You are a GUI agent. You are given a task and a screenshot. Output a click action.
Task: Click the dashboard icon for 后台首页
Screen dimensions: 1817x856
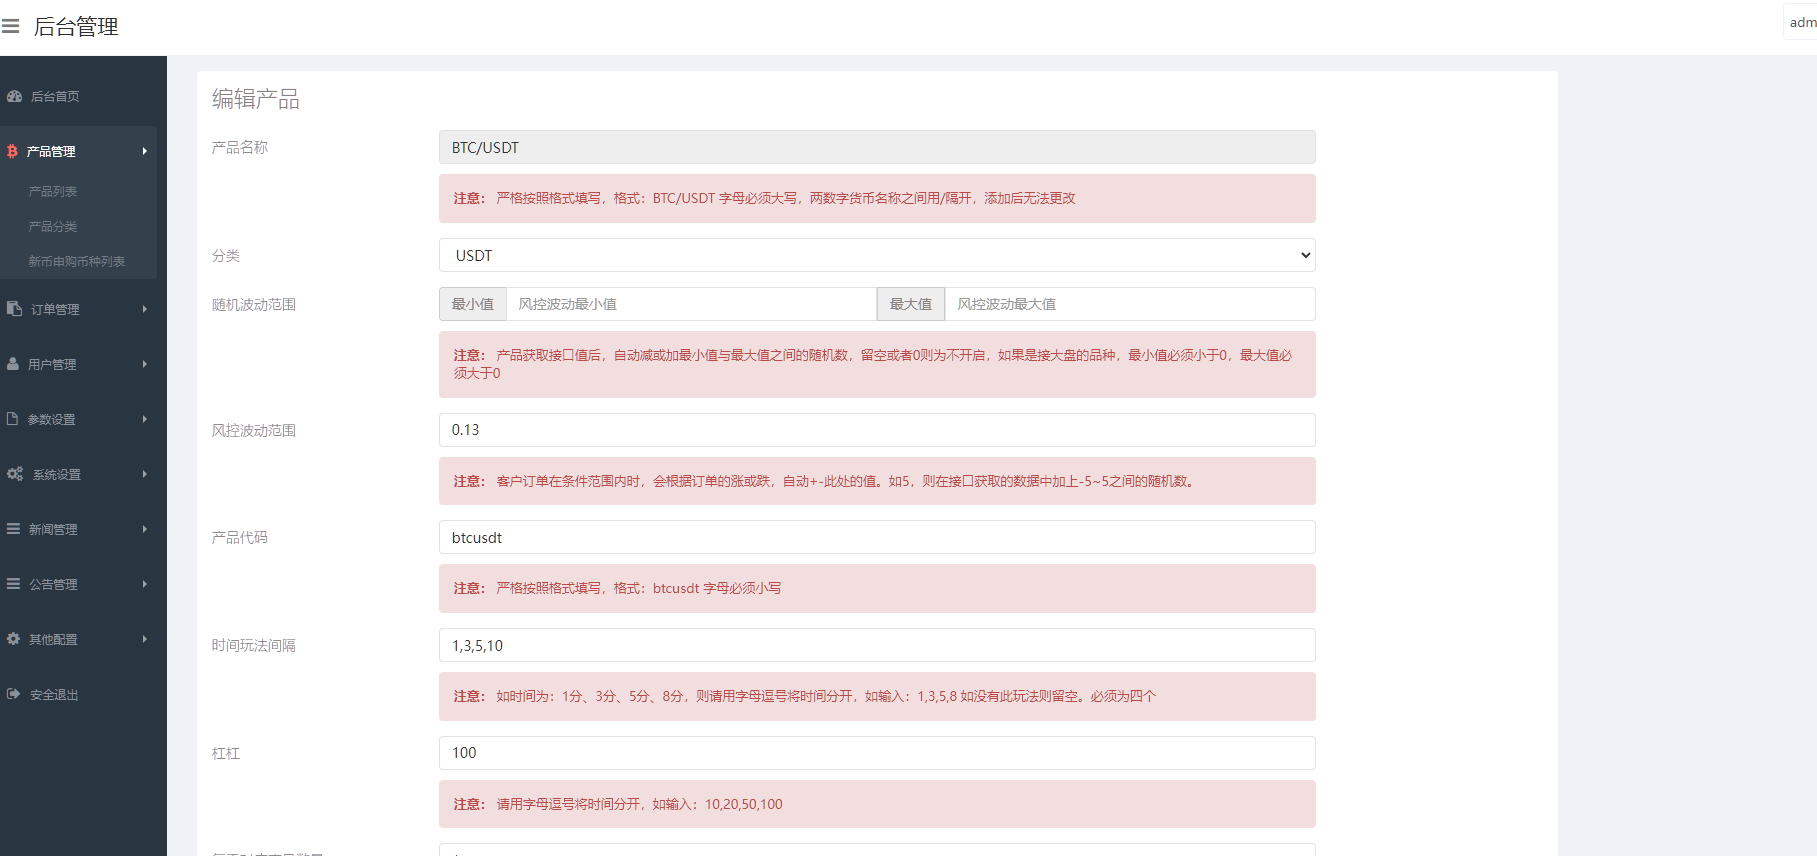14,97
